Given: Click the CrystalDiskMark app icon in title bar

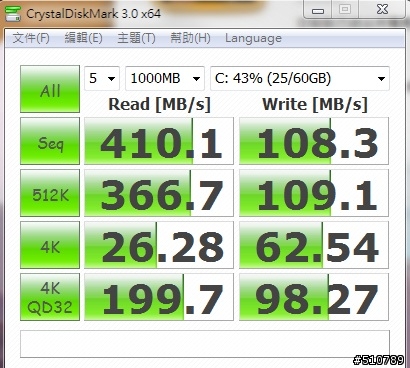Looking at the screenshot, I should click(x=13, y=14).
